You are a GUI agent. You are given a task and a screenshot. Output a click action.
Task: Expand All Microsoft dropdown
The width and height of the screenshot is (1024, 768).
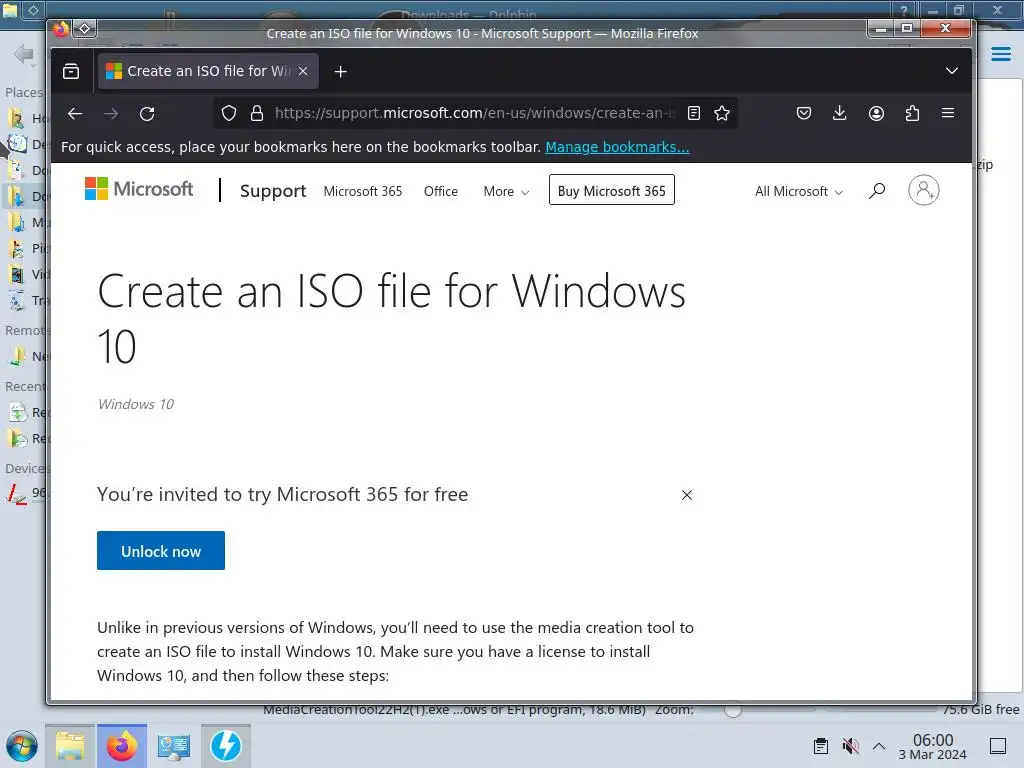(799, 191)
